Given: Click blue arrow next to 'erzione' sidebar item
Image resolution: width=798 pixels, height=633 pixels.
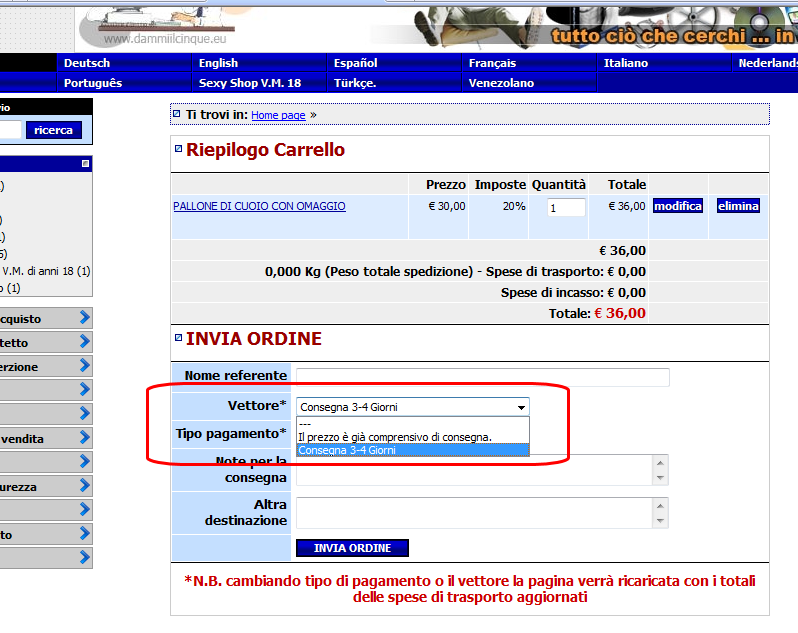Looking at the screenshot, I should [84, 365].
